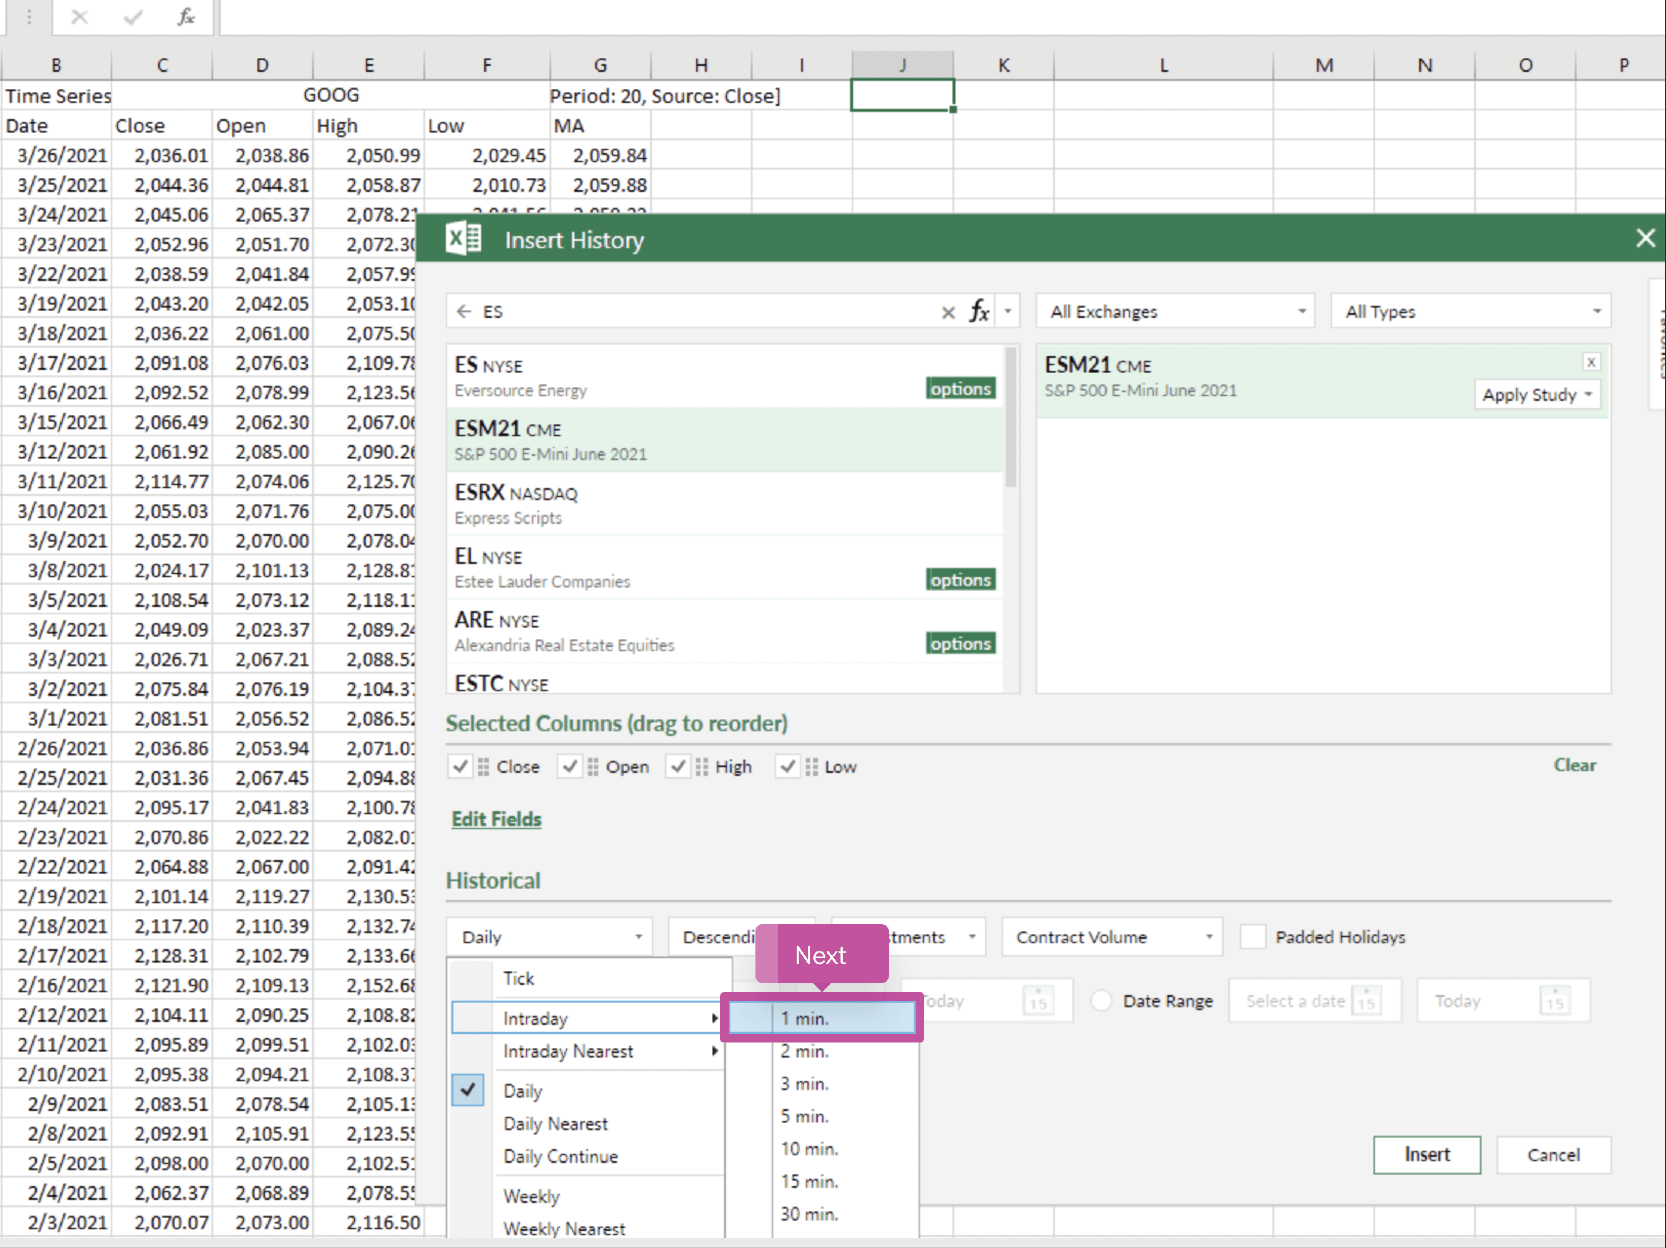Screen dimensions: 1666x1248
Task: Uncheck the High column checkbox
Action: tap(679, 767)
